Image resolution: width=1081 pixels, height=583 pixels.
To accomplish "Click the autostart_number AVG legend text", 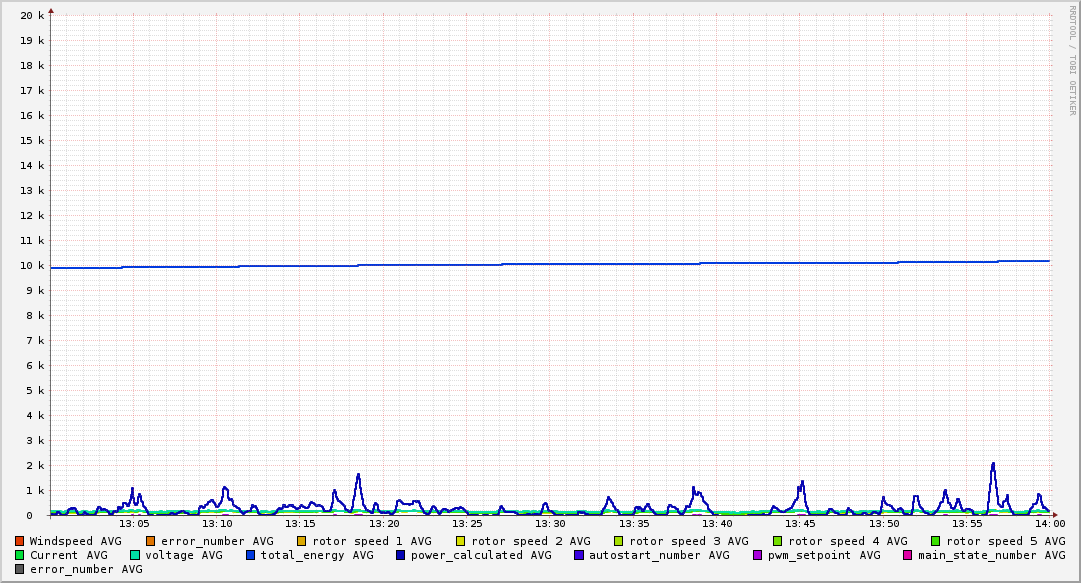I will [x=659, y=555].
